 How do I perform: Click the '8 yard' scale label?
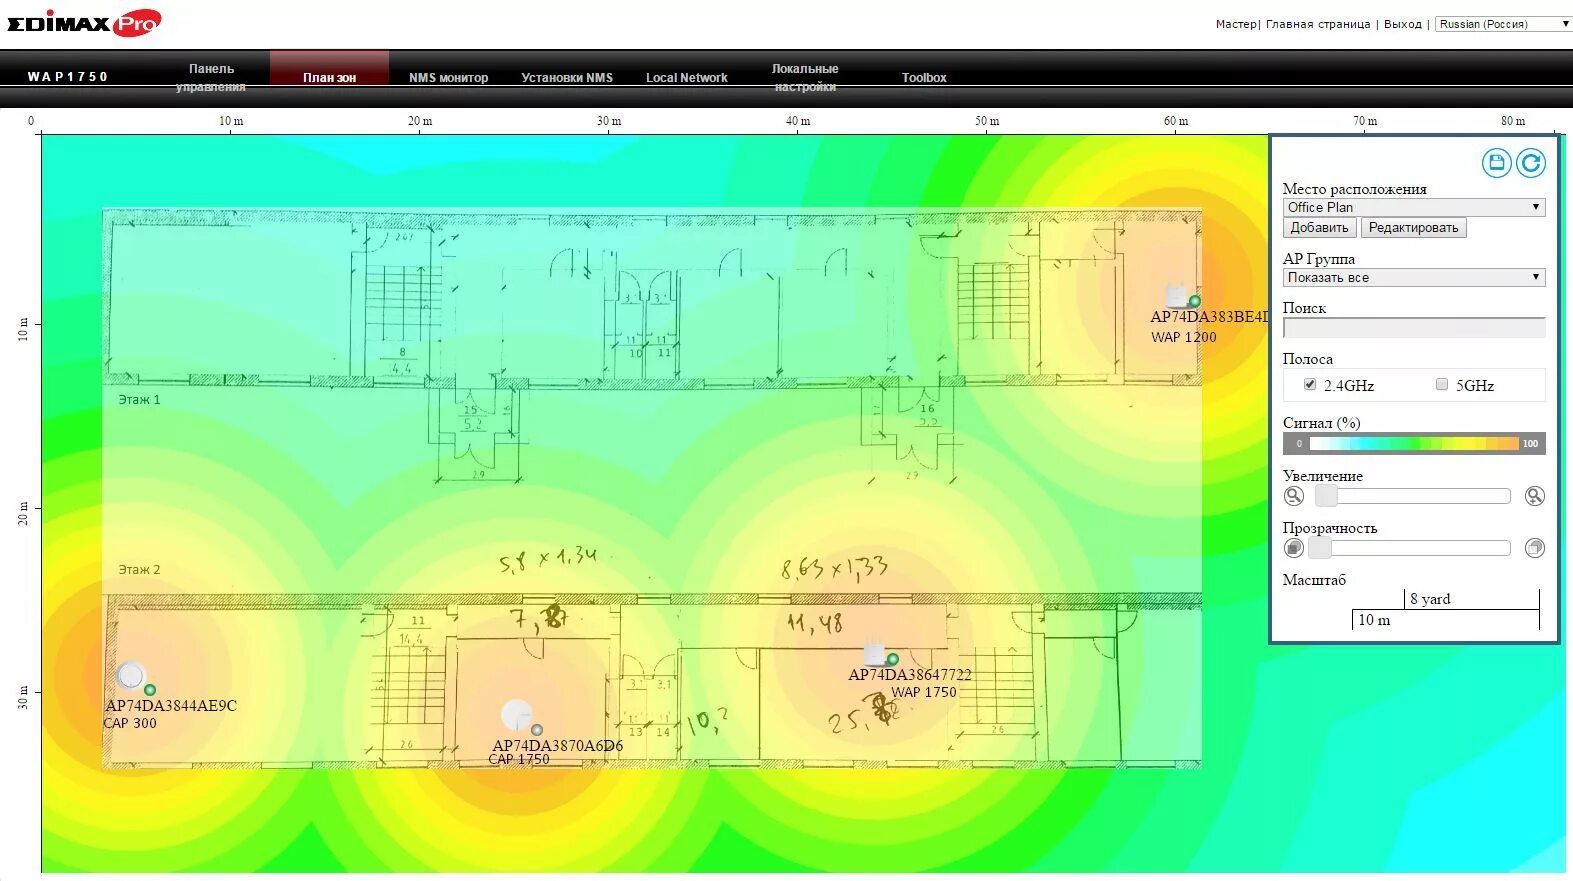coord(1430,599)
